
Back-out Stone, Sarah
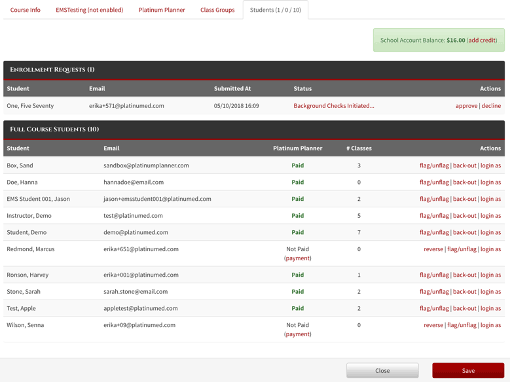(465, 292)
